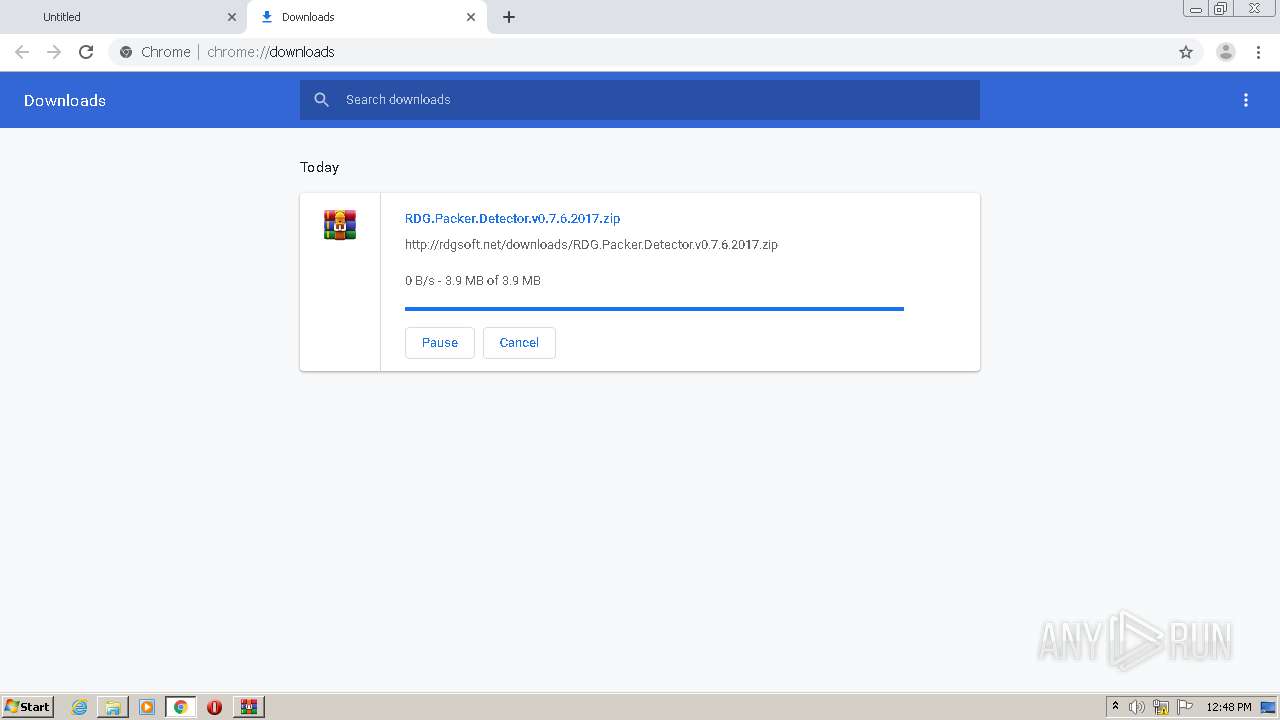Screen dimensions: 1280x720
Task: Open RDG.Packer.Detector.v0.7.6.2017.zip file link
Action: 512,218
